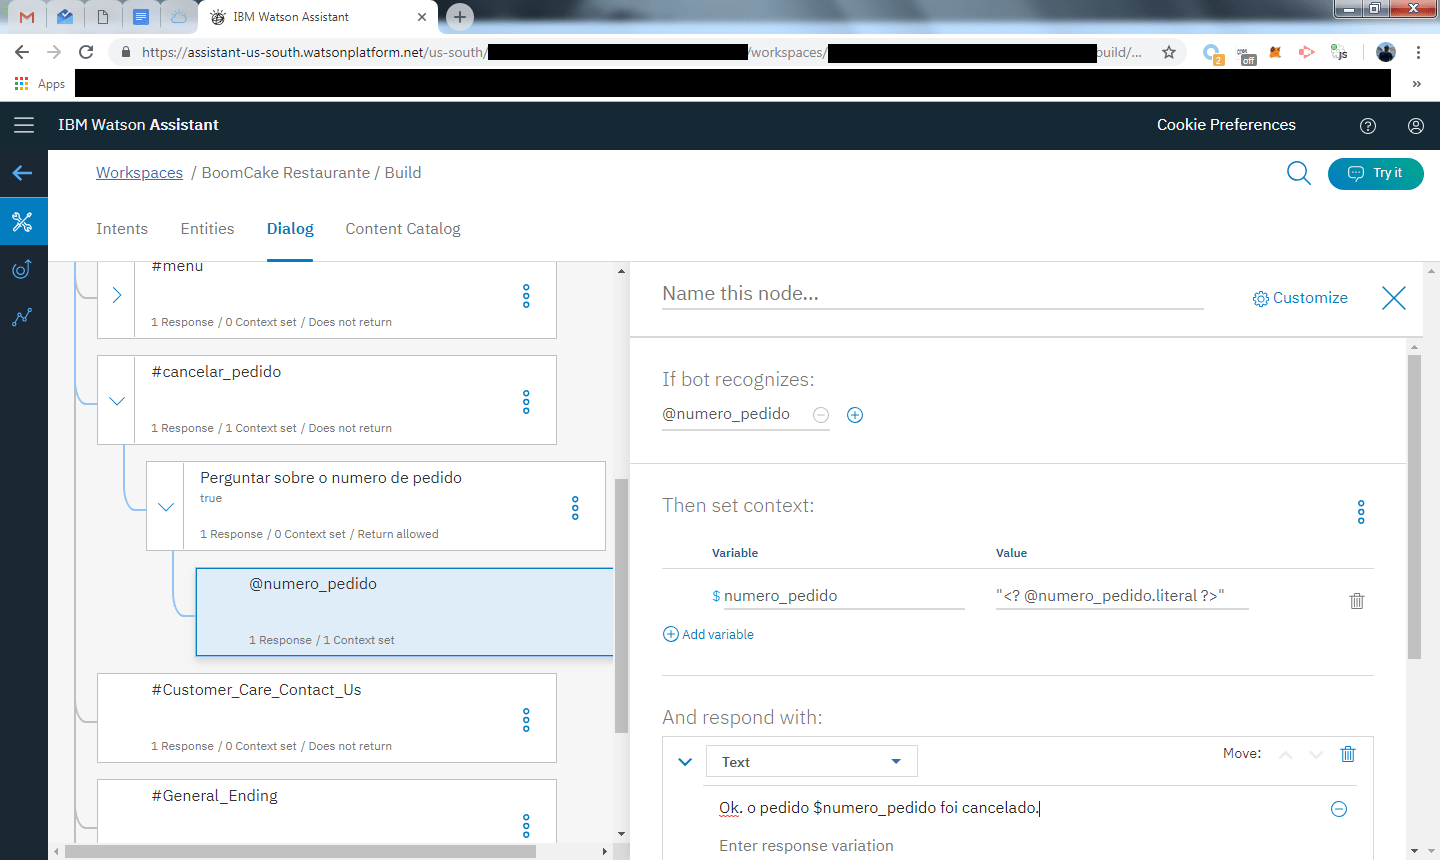Delete the Text response block
The height and width of the screenshot is (860, 1440).
(1348, 754)
